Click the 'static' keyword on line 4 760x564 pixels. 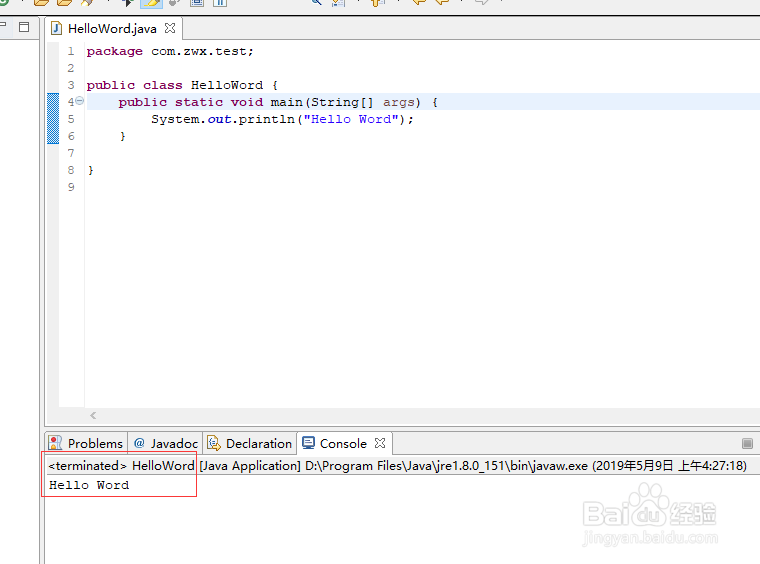[199, 102]
